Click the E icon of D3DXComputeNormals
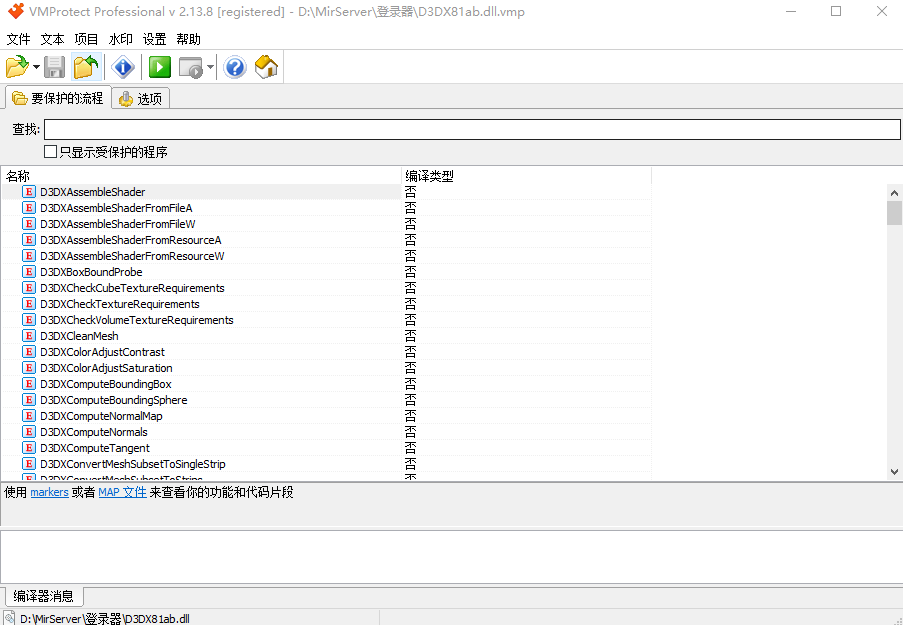903x625 pixels. [x=29, y=431]
